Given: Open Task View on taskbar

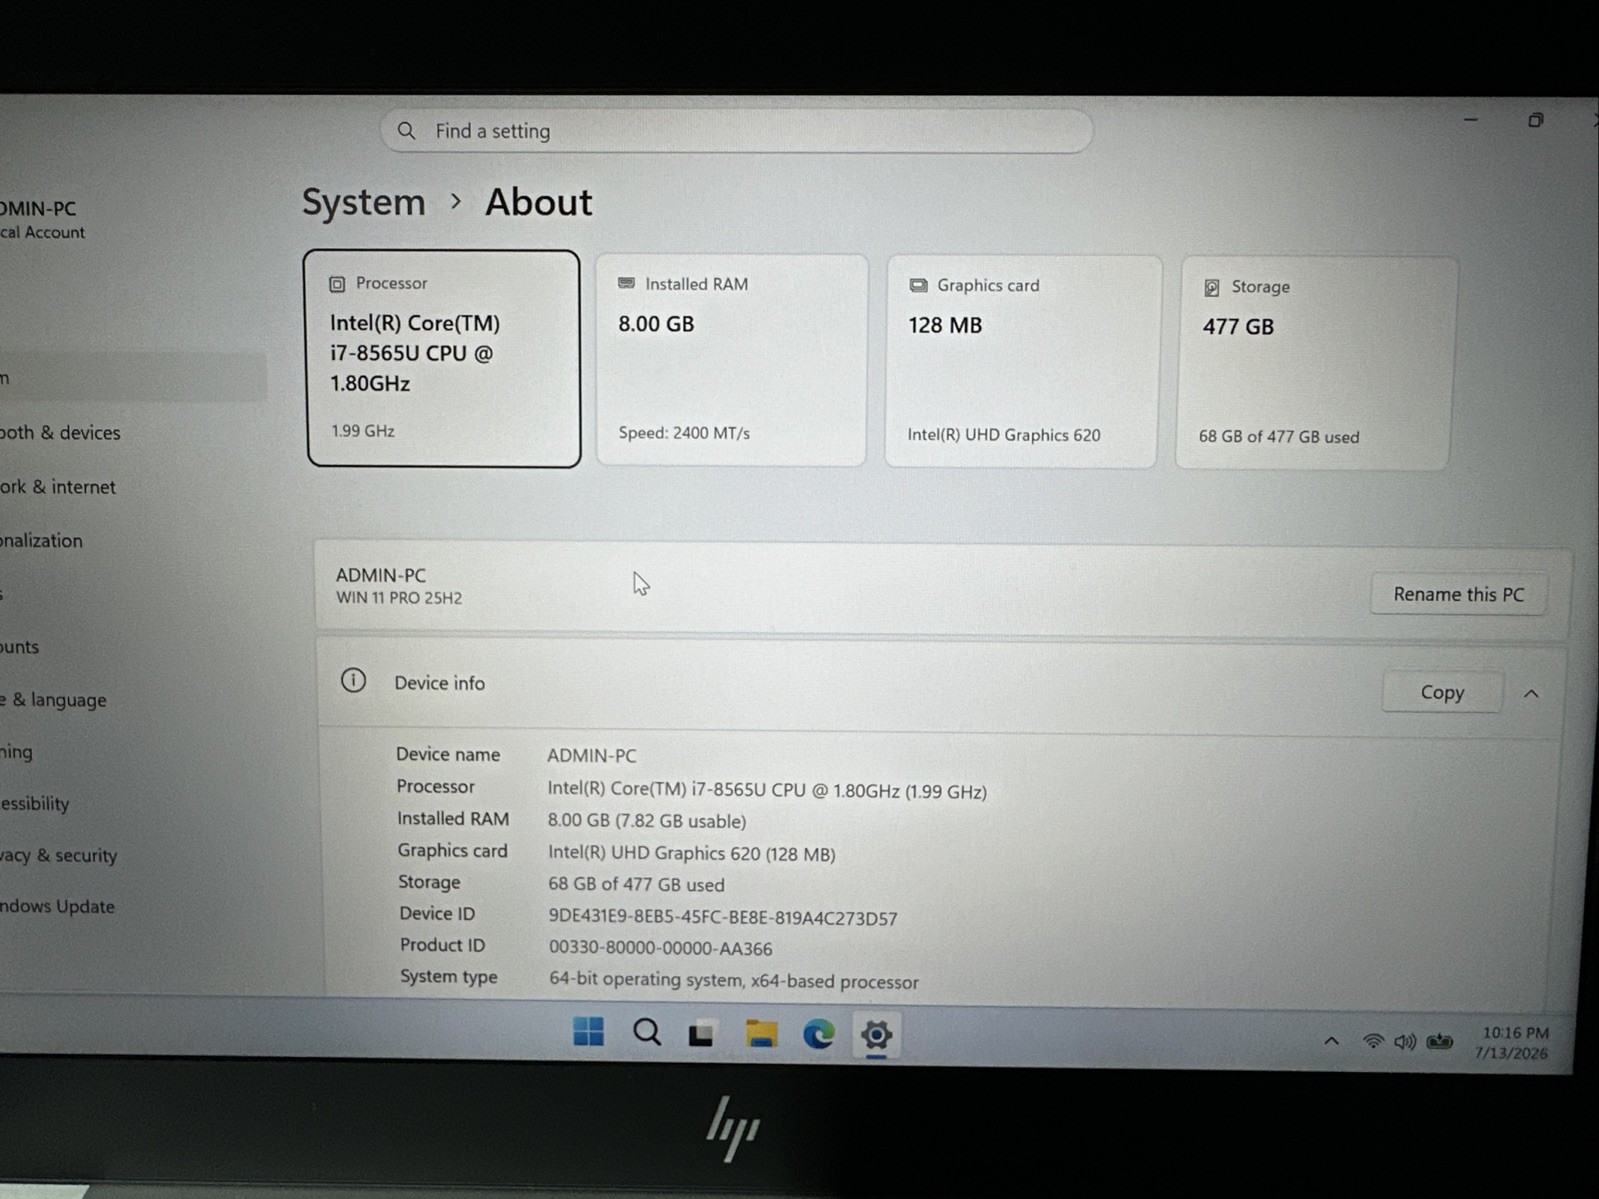Looking at the screenshot, I should pyautogui.click(x=701, y=1034).
